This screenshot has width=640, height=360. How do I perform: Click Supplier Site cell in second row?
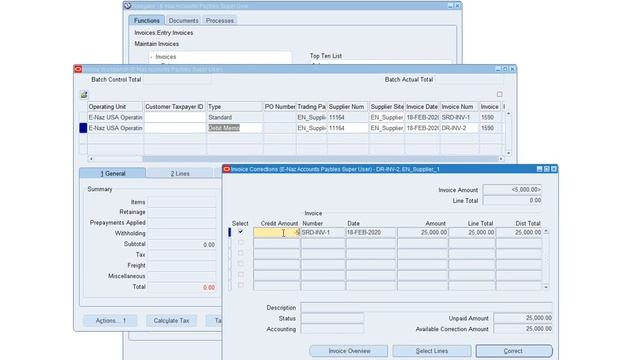point(387,128)
